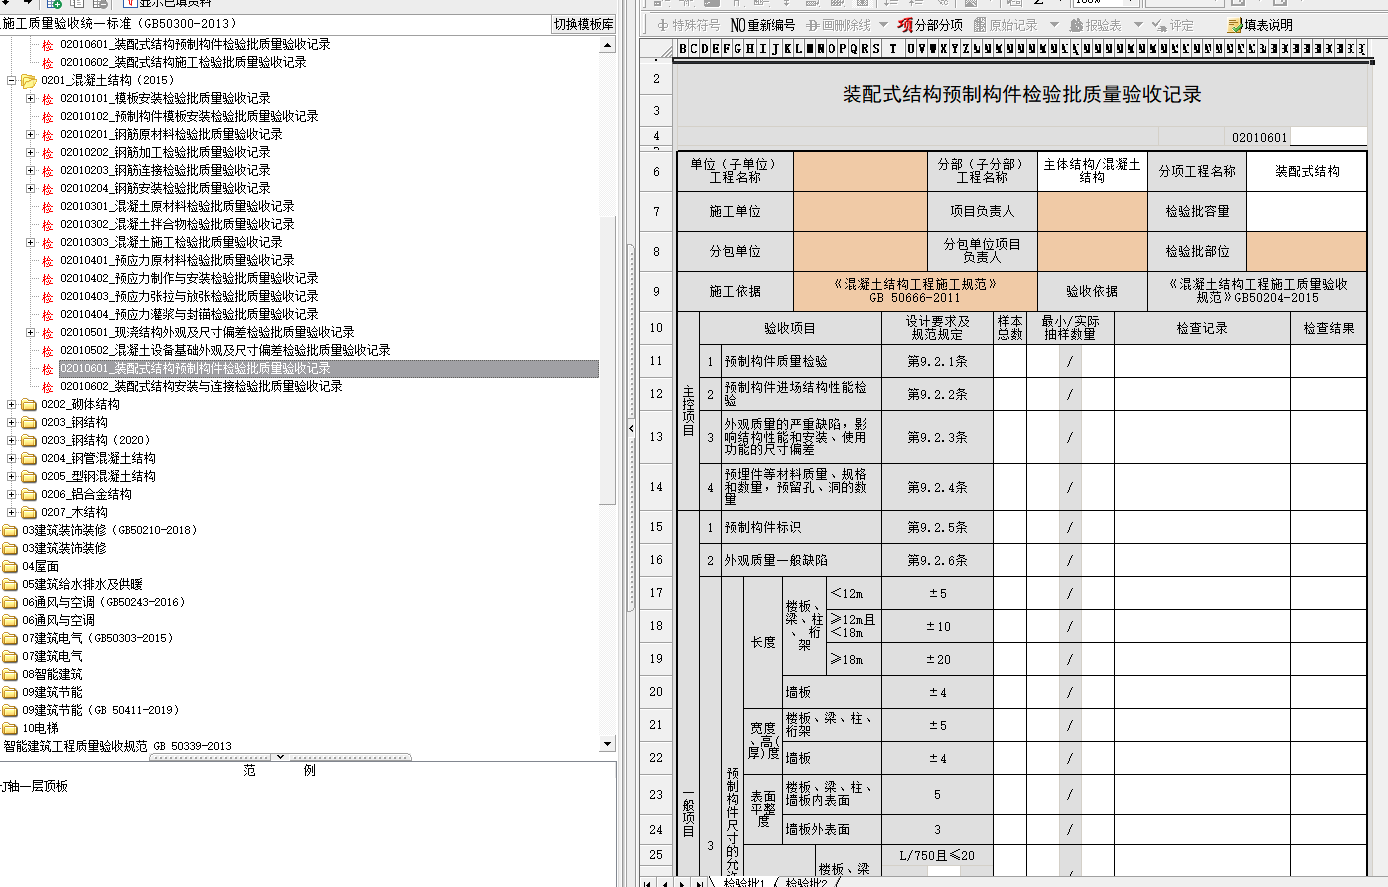Click 装配式结构预制构件检验批质量验收记录 title

(x=1022, y=95)
